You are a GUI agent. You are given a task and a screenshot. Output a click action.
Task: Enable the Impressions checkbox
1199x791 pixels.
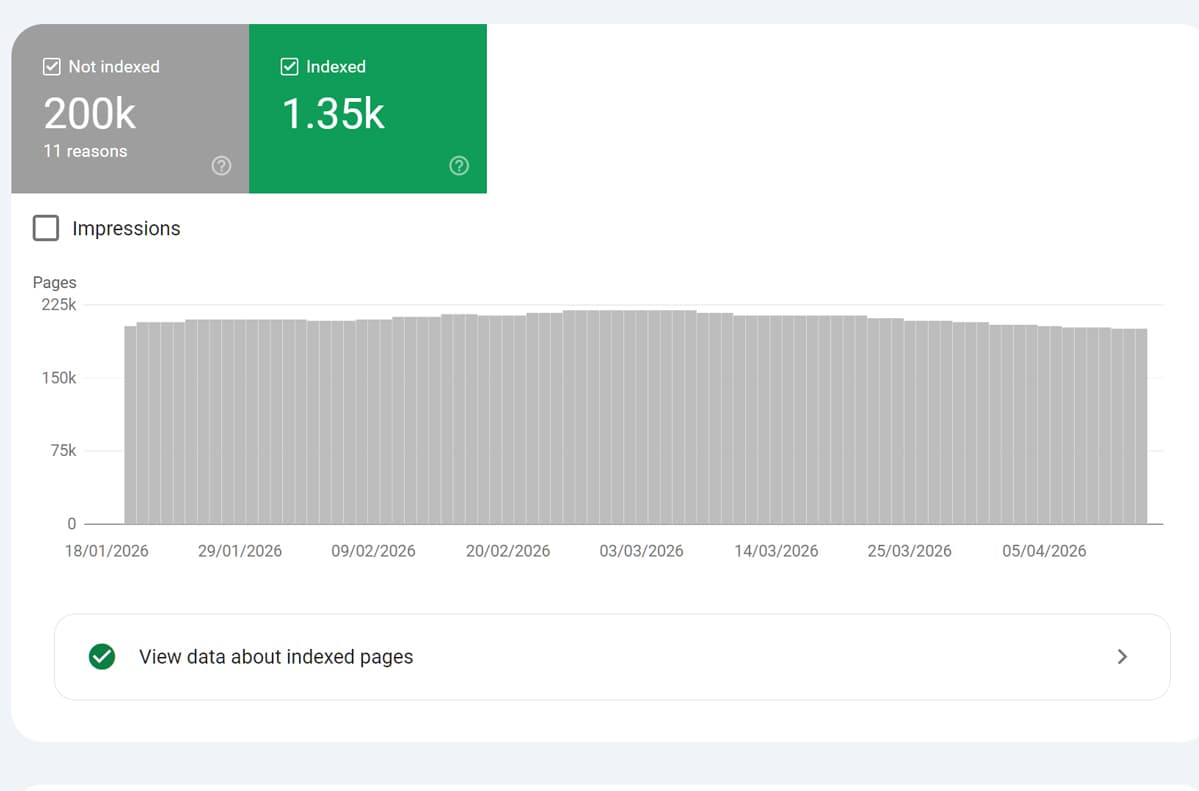pos(46,228)
